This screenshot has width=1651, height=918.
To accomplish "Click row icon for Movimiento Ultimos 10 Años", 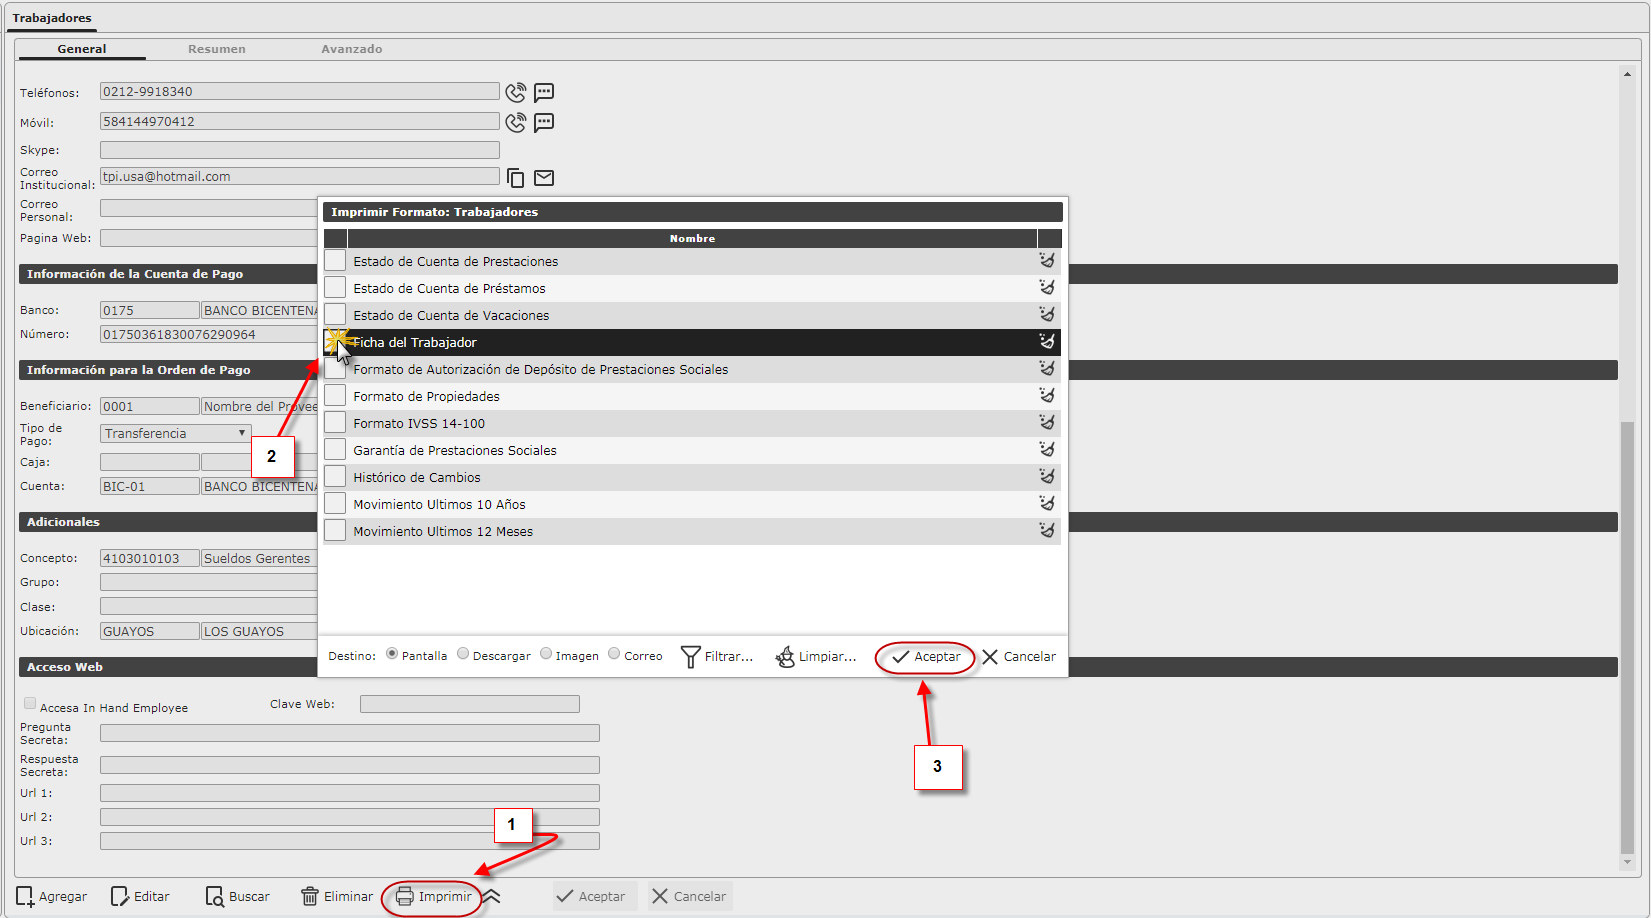I will [x=1047, y=504].
